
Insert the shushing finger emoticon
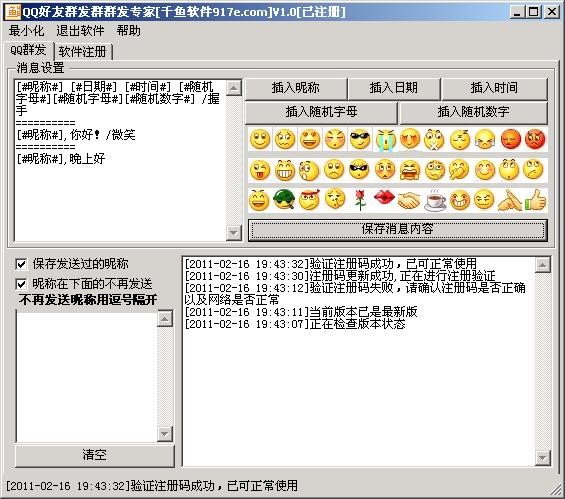(335, 199)
